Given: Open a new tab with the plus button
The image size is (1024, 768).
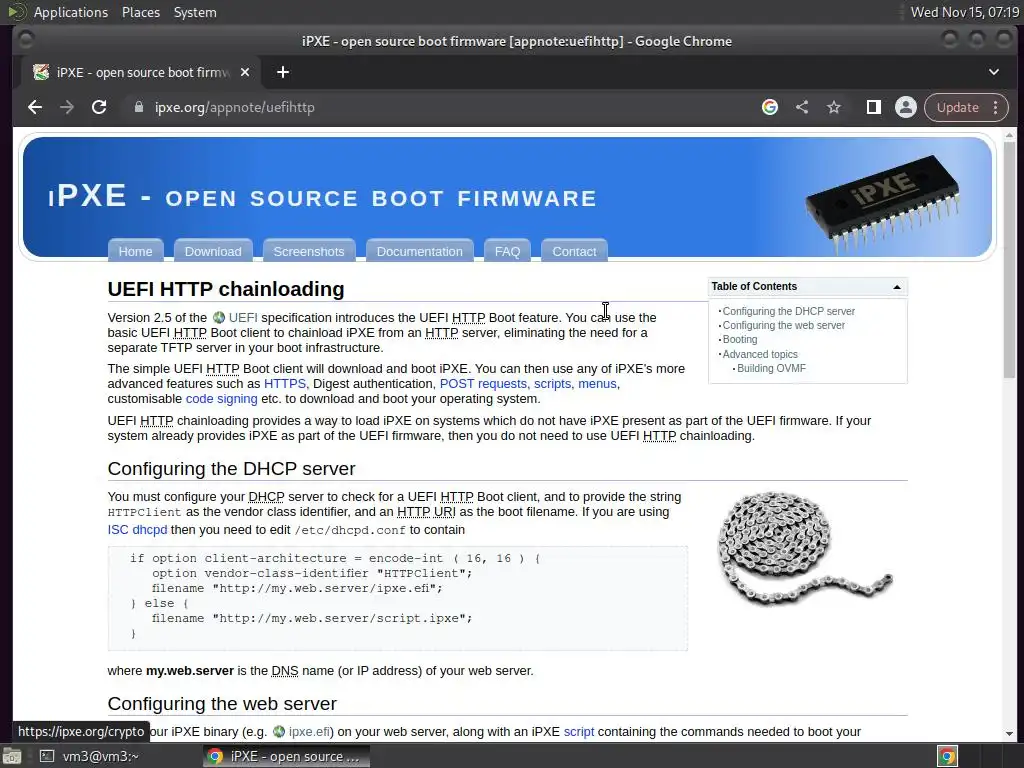Looking at the screenshot, I should (283, 72).
